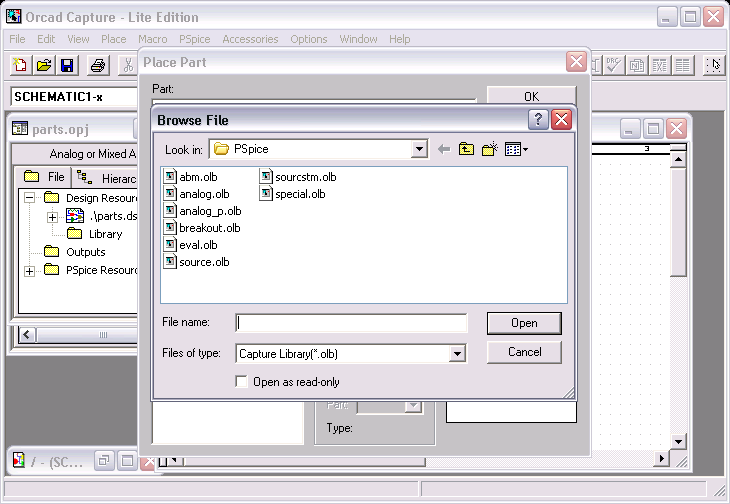Screen dimensions: 730x504
Task: Click the schematic vertical scrollbar up arrow
Action: 678,160
